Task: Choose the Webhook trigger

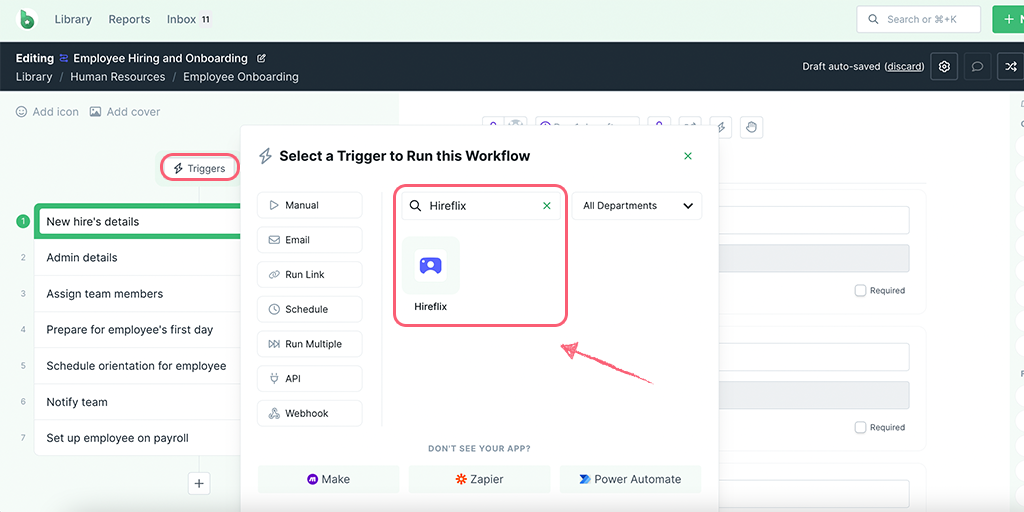Action: 310,413
